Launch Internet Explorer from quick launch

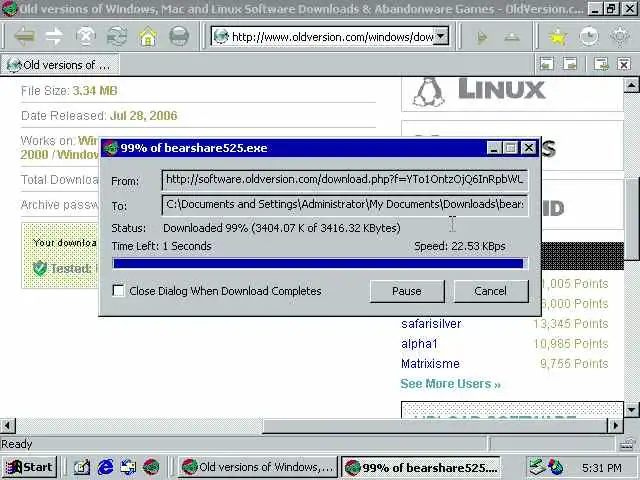pos(105,467)
